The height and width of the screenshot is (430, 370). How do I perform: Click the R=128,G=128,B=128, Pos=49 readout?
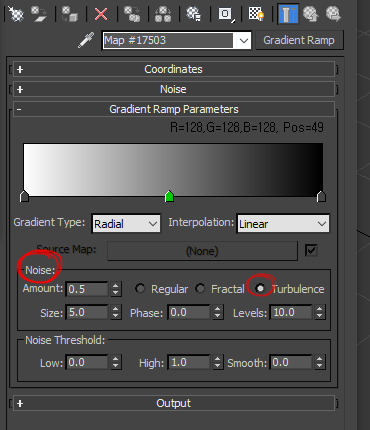[247, 127]
